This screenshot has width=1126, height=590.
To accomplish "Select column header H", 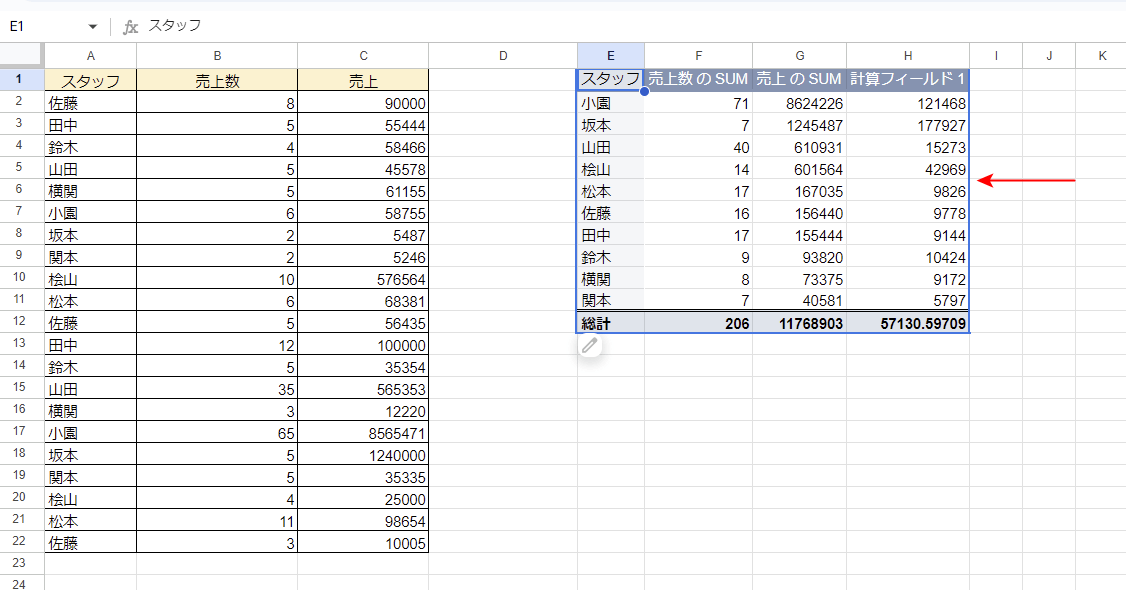I will click(907, 56).
